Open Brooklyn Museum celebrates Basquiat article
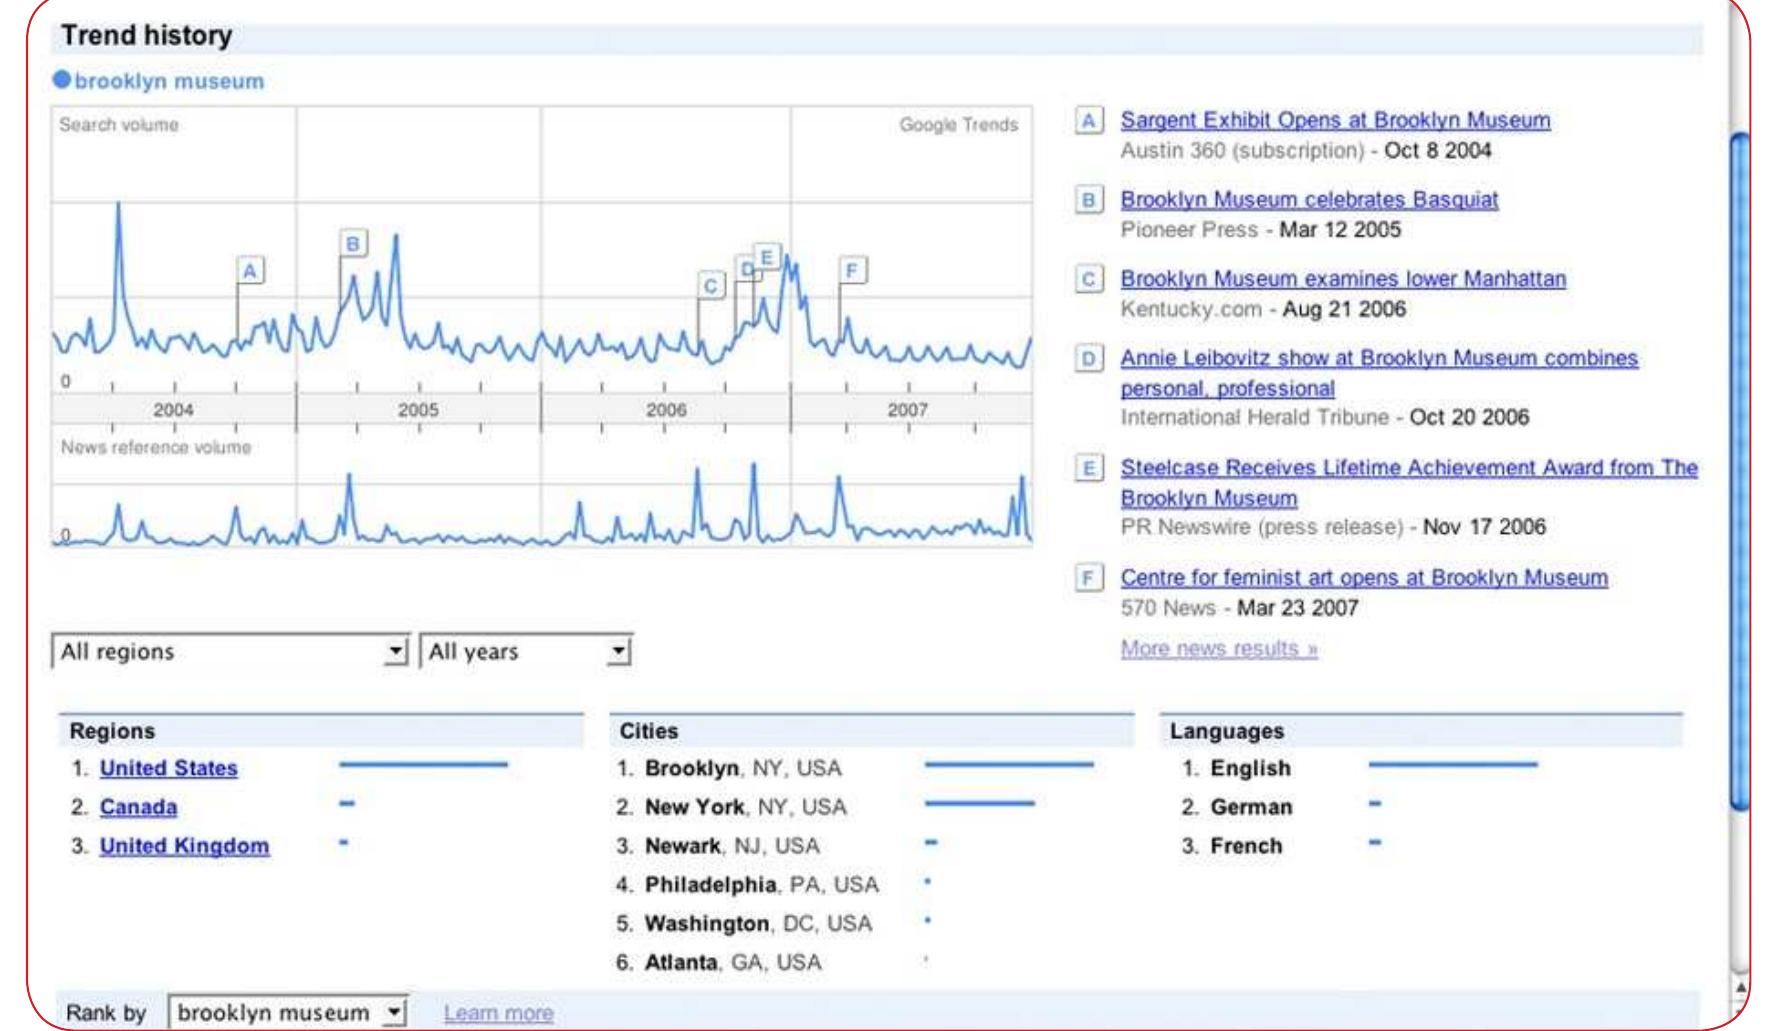 [1309, 200]
